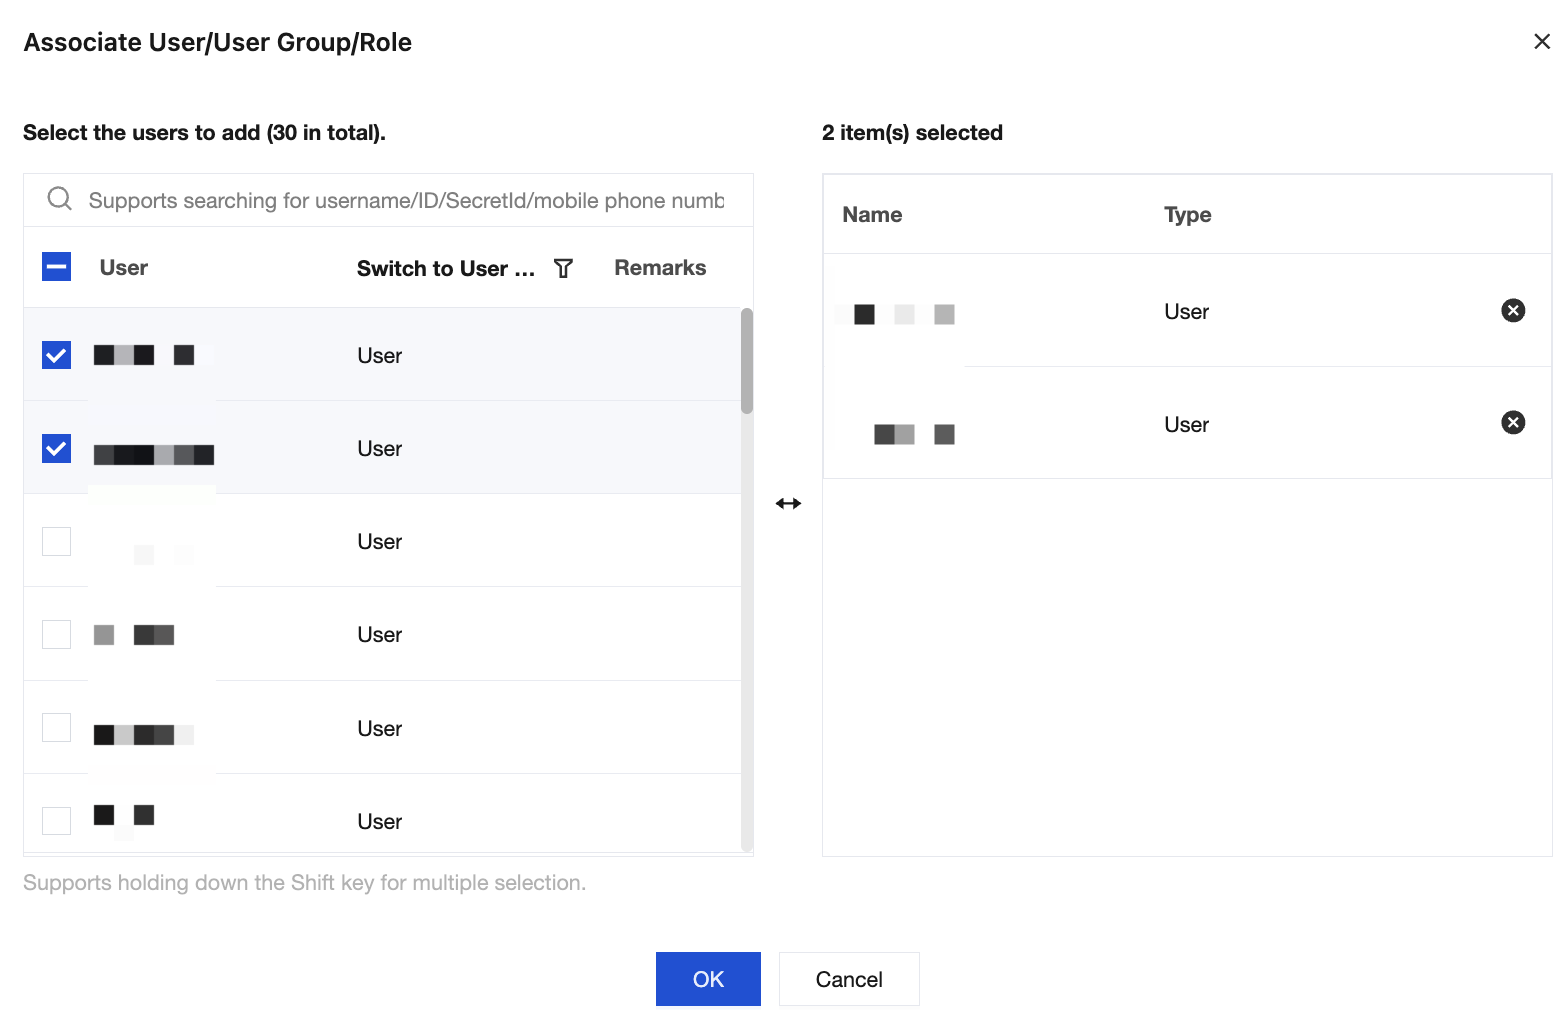1566x1020 pixels.
Task: Focus the username/ID search field
Action: pos(405,200)
